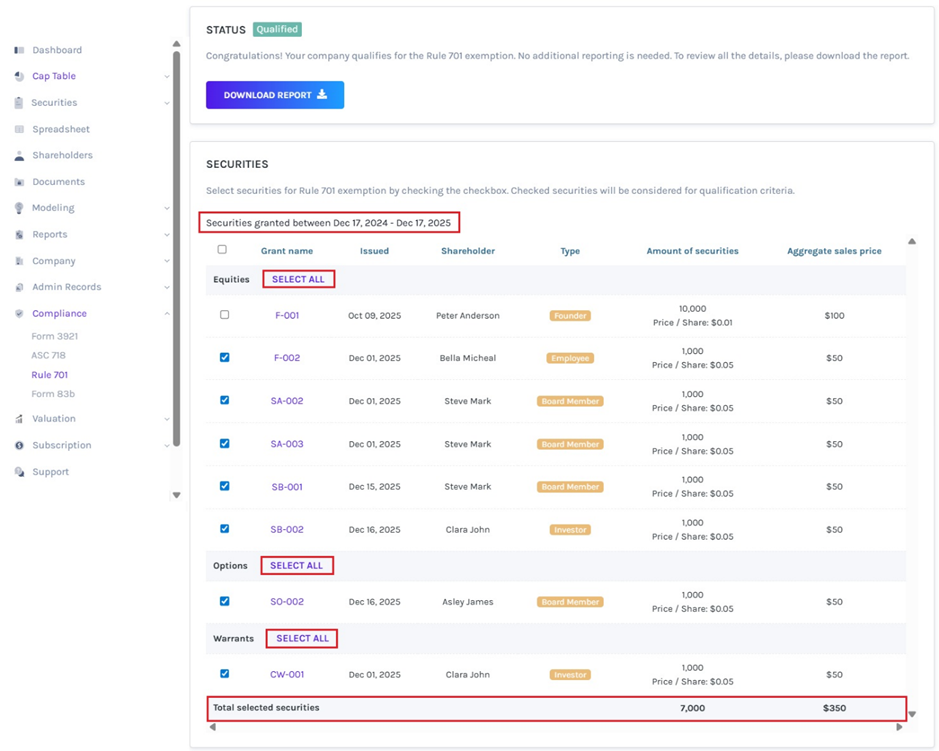The width and height of the screenshot is (939, 751).
Task: Open the CW-001 grant link
Action: [287, 675]
